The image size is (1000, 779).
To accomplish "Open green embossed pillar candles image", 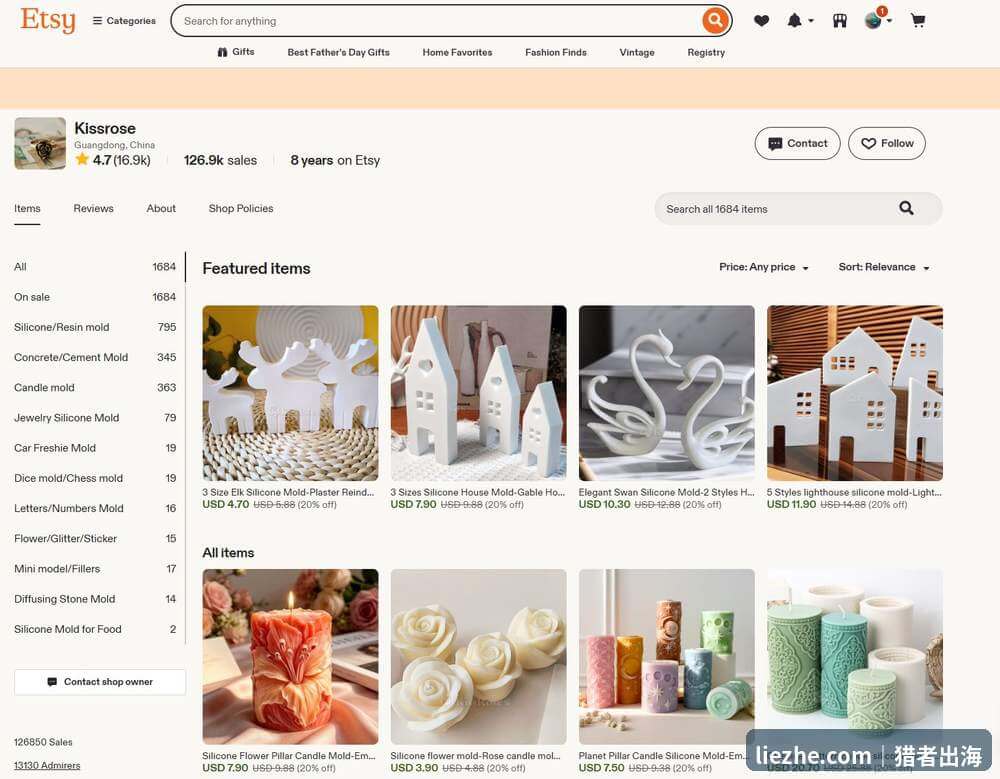I will pos(855,657).
